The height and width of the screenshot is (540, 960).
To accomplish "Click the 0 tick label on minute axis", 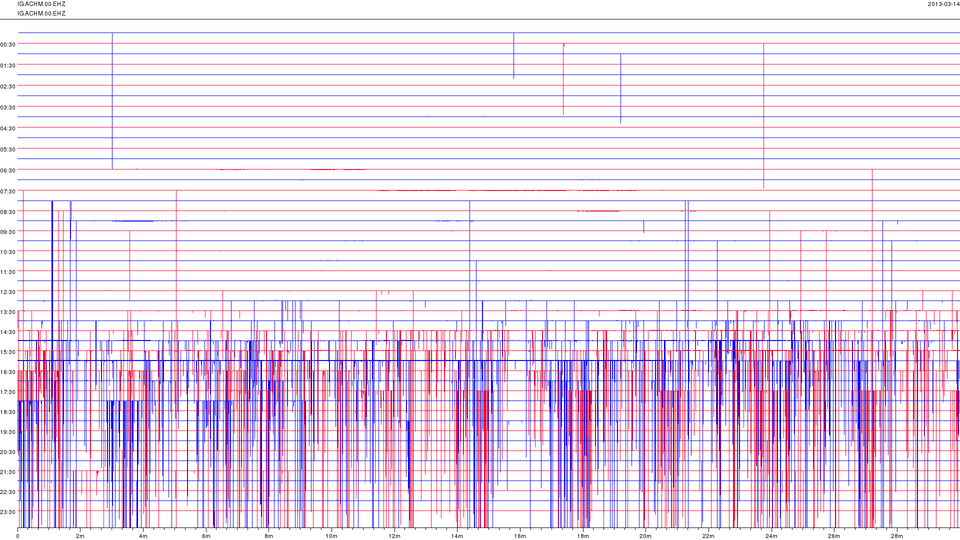I will point(18,536).
